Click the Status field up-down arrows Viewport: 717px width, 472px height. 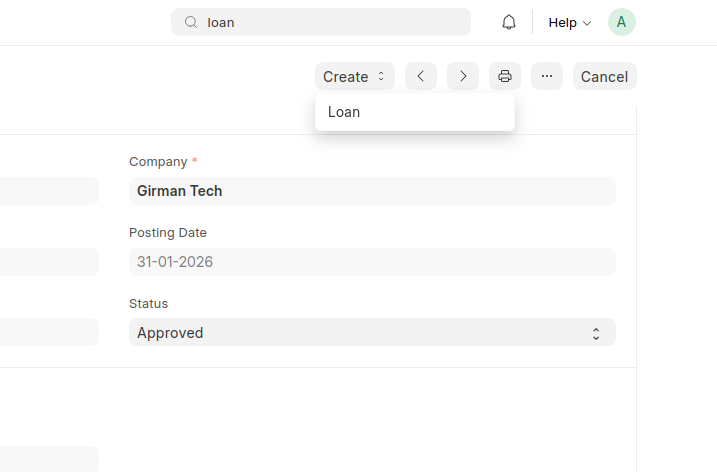click(596, 333)
